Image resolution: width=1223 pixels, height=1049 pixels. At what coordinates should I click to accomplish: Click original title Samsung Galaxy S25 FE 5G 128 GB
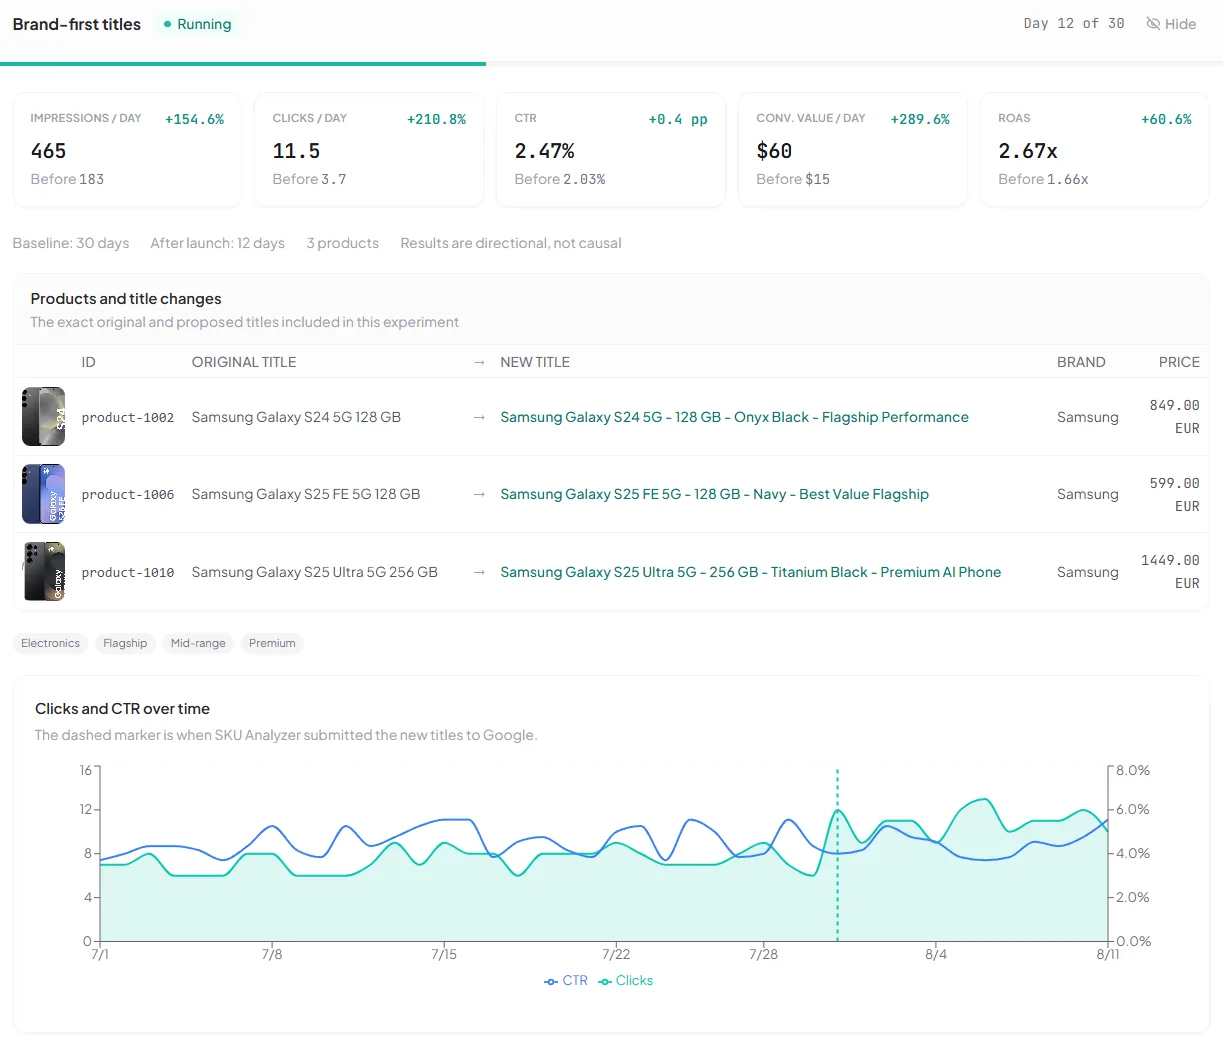(306, 494)
